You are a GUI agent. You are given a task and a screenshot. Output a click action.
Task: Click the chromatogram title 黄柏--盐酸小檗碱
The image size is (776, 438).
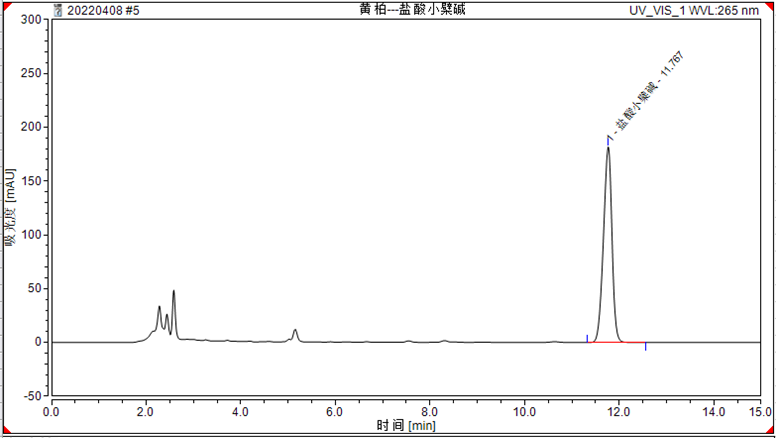click(x=398, y=9)
